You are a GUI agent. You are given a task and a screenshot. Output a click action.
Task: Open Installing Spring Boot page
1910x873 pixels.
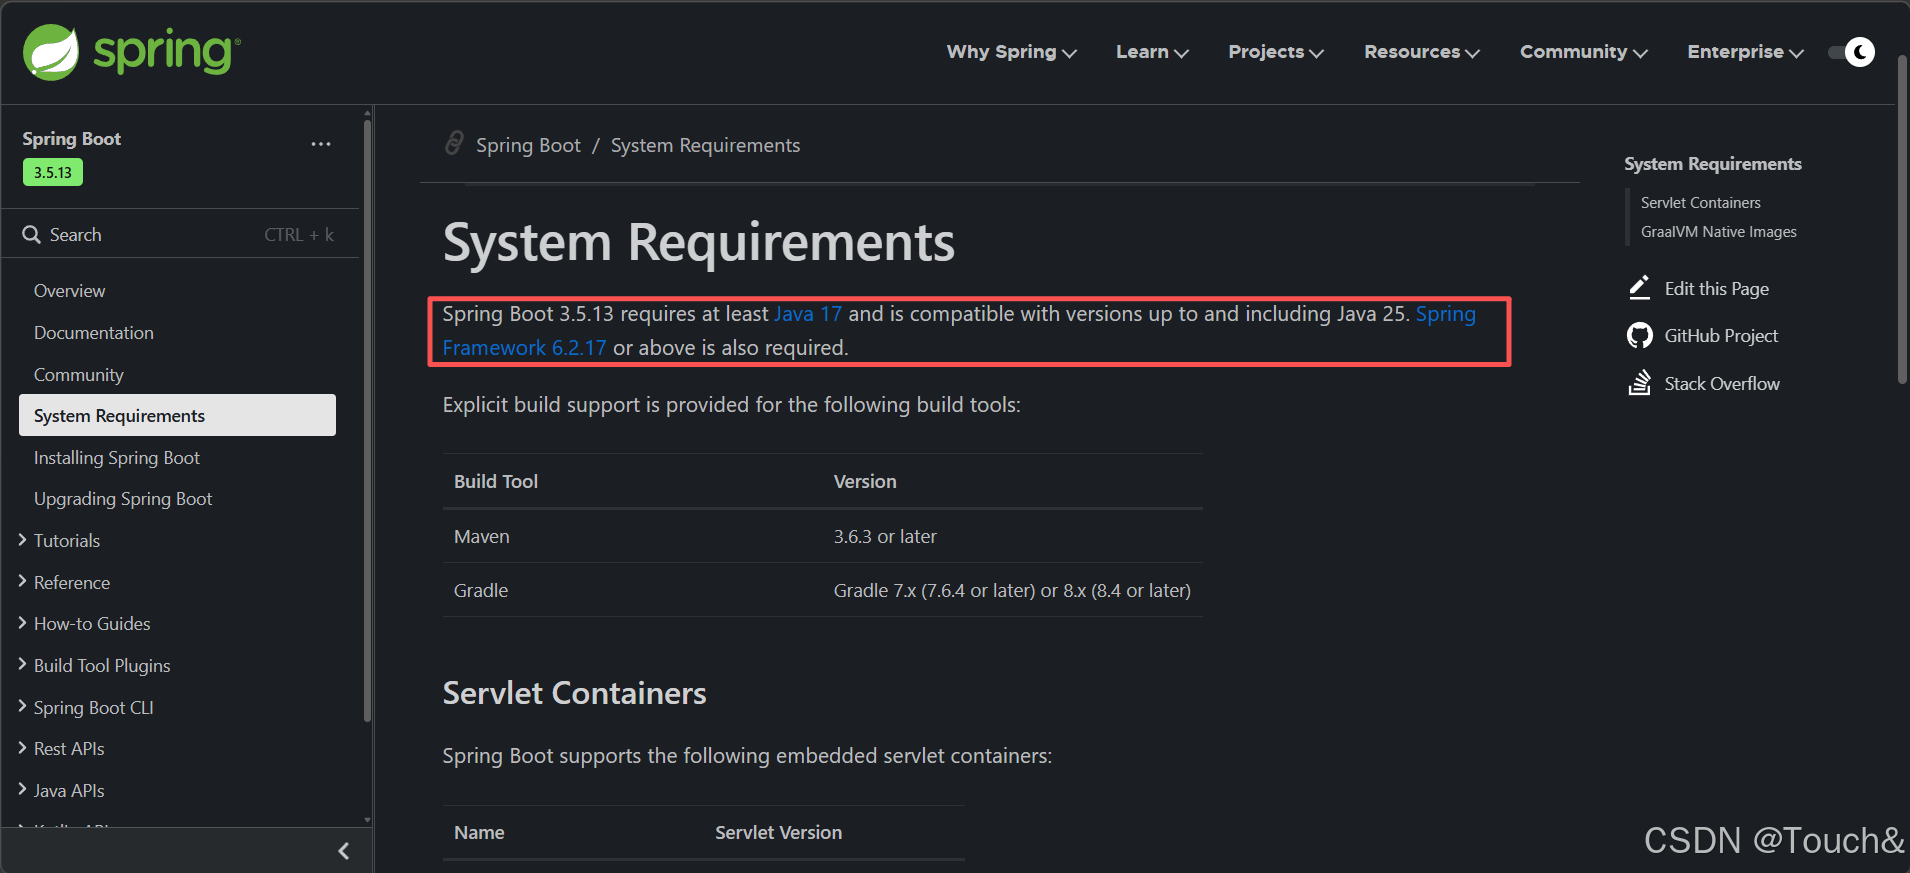117,458
